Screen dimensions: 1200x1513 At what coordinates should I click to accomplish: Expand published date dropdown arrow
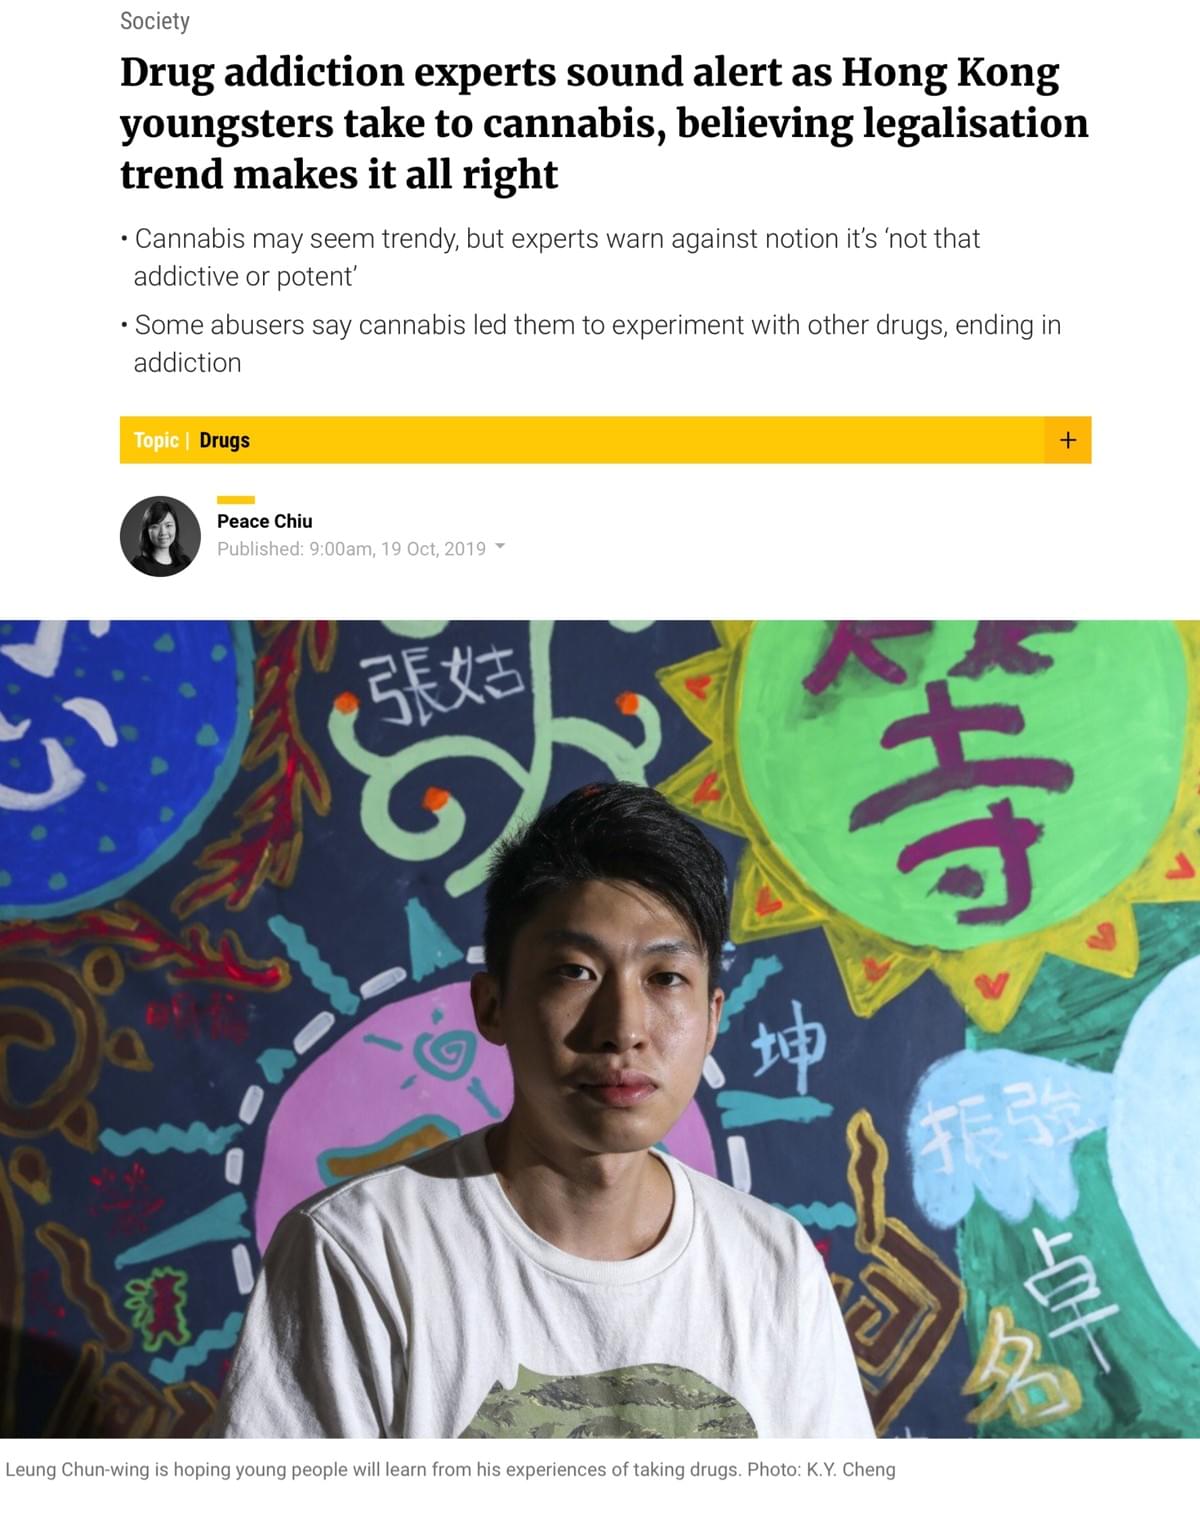(x=500, y=547)
